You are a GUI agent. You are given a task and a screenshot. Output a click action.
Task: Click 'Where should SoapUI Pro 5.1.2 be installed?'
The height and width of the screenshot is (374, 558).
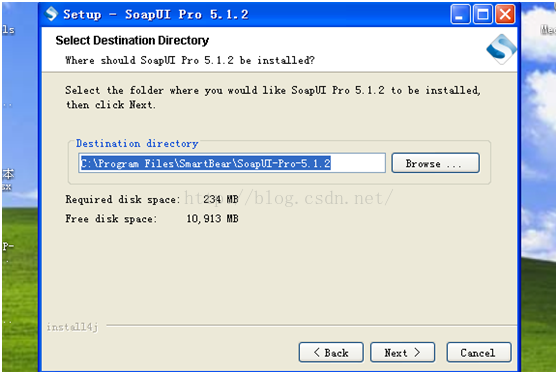coord(190,60)
